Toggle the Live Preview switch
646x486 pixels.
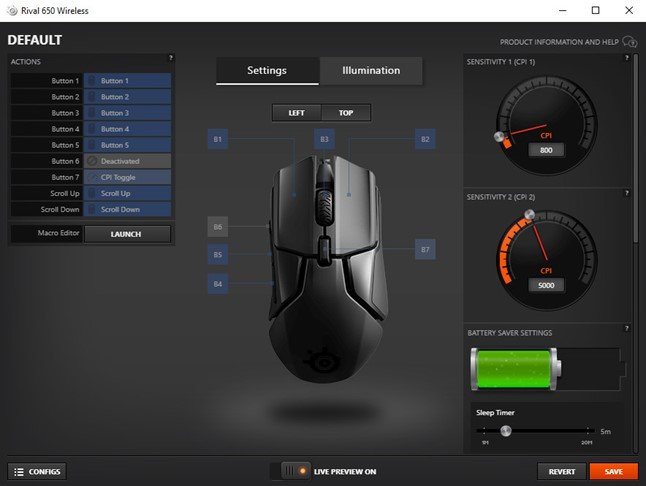(x=295, y=470)
